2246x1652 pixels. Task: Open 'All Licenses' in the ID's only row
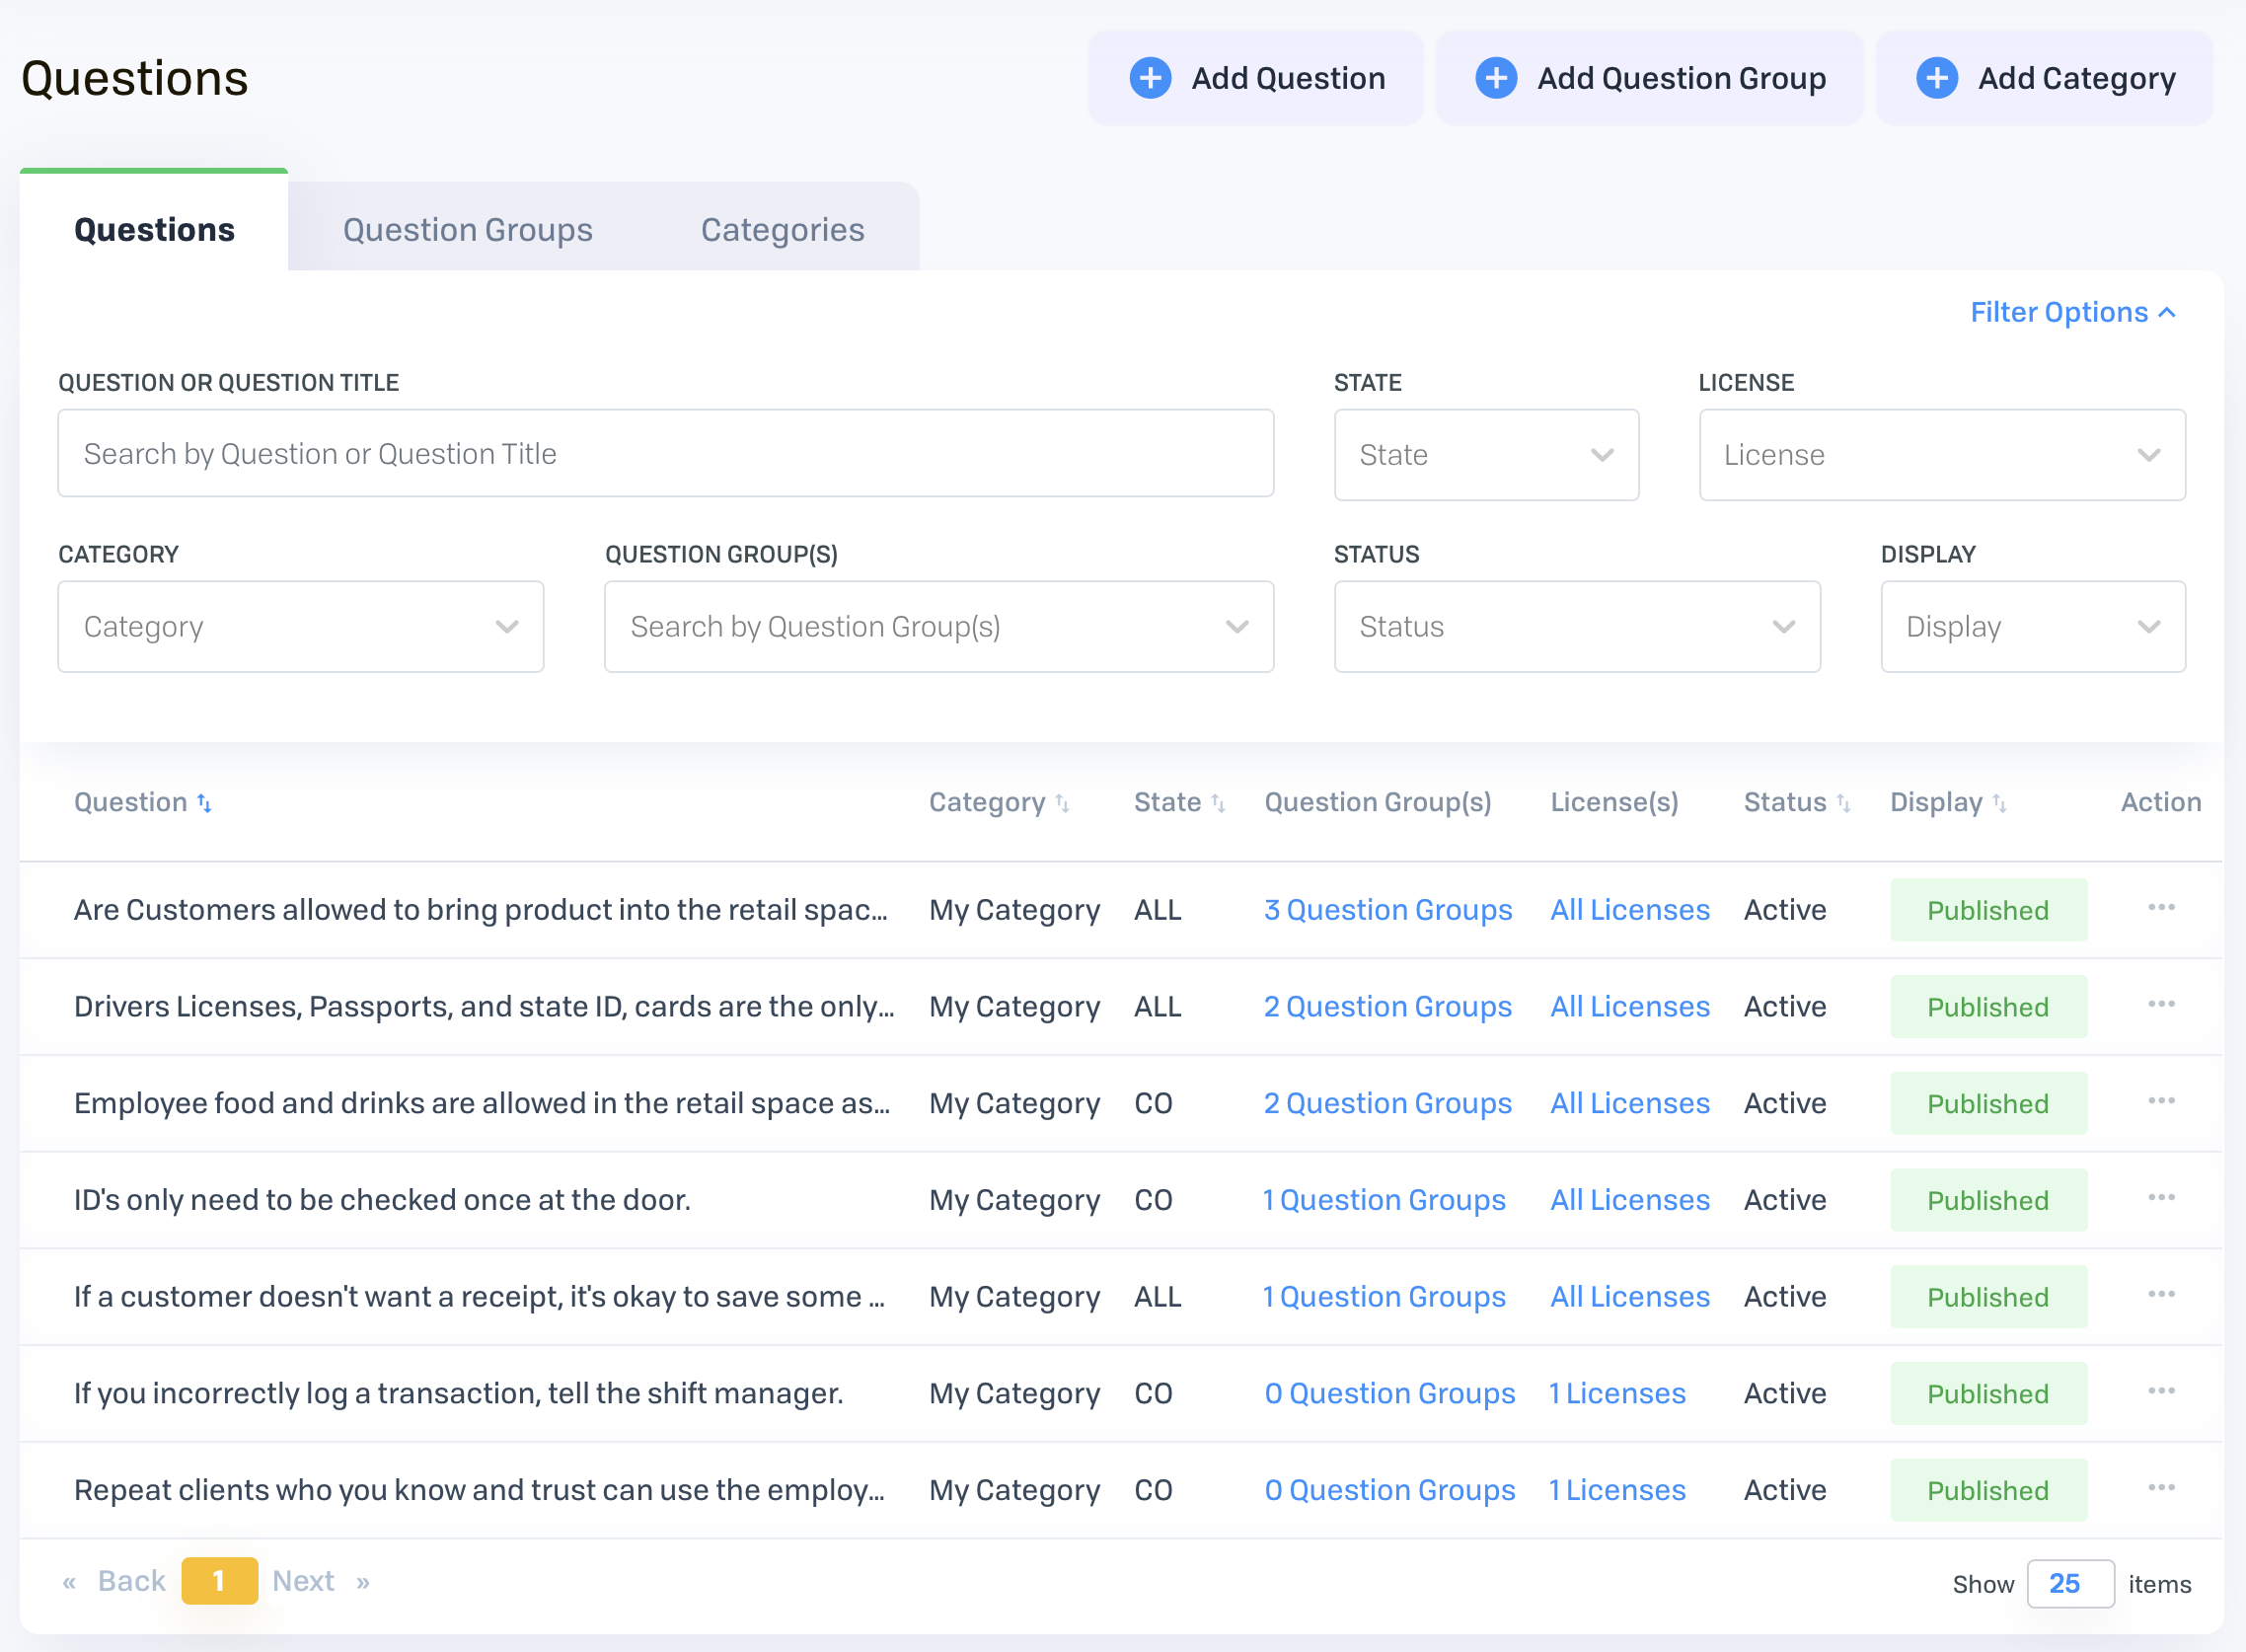[1629, 1200]
